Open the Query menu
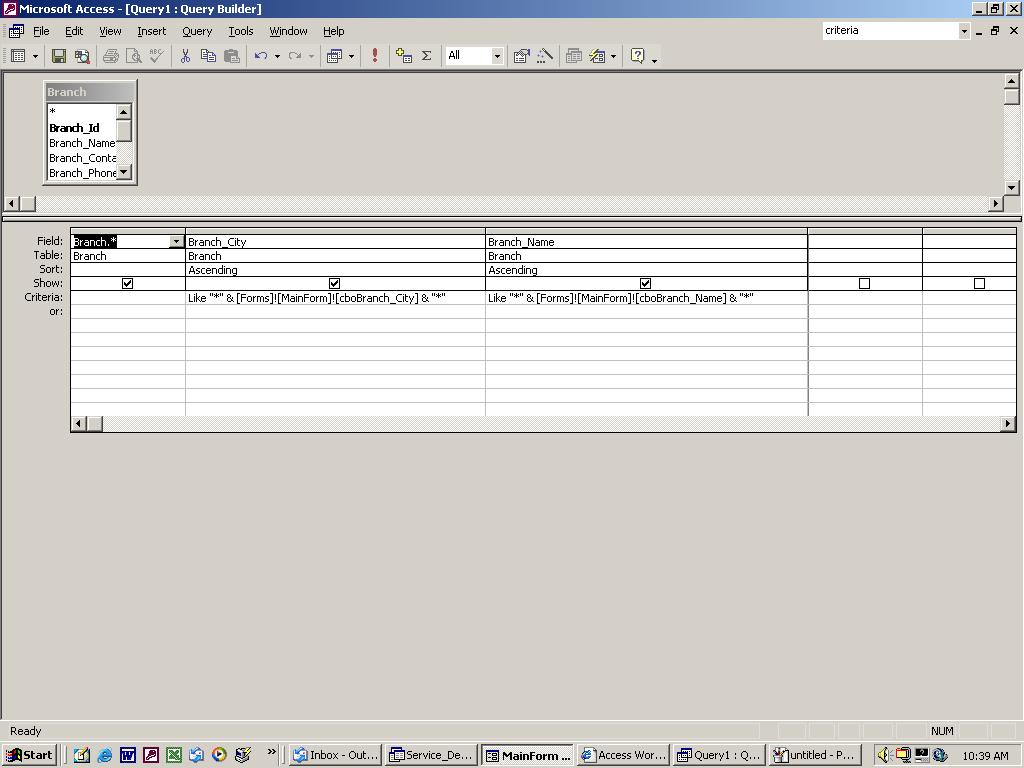This screenshot has height=768, width=1024. [x=197, y=31]
